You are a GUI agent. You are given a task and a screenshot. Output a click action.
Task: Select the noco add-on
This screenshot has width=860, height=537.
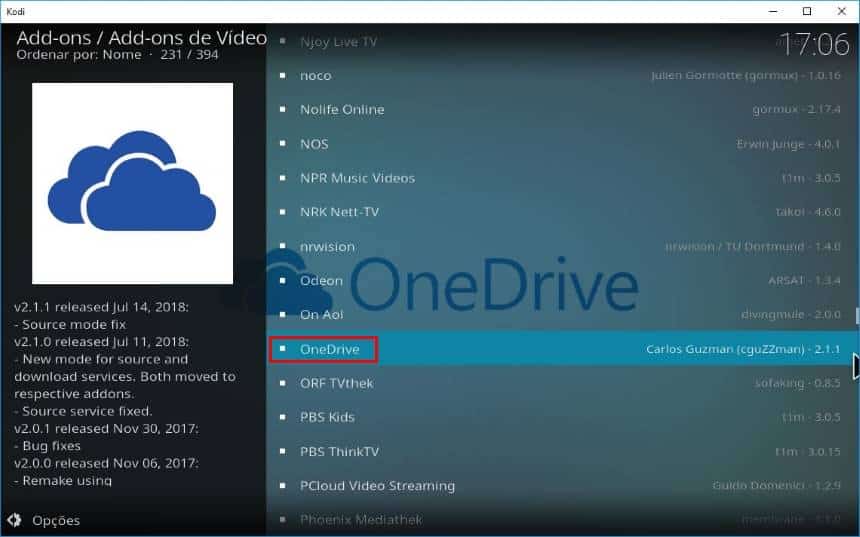(x=563, y=76)
